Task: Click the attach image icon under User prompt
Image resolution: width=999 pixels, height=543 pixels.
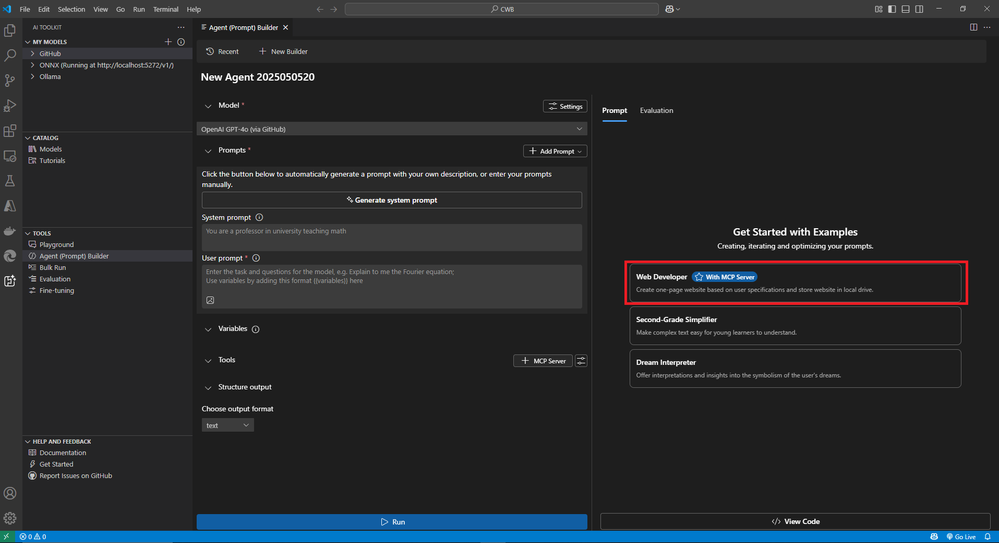Action: (x=210, y=300)
